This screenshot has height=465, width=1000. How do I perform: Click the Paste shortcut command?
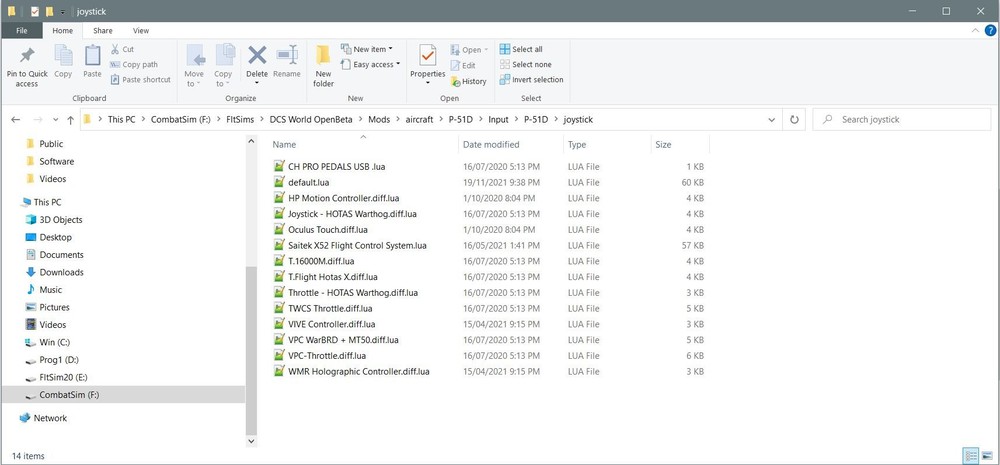pos(140,80)
